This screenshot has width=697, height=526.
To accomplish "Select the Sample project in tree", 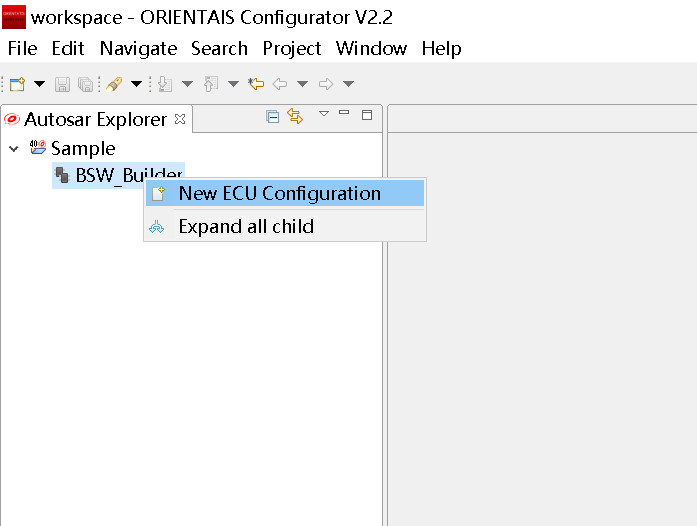I will click(x=83, y=149).
